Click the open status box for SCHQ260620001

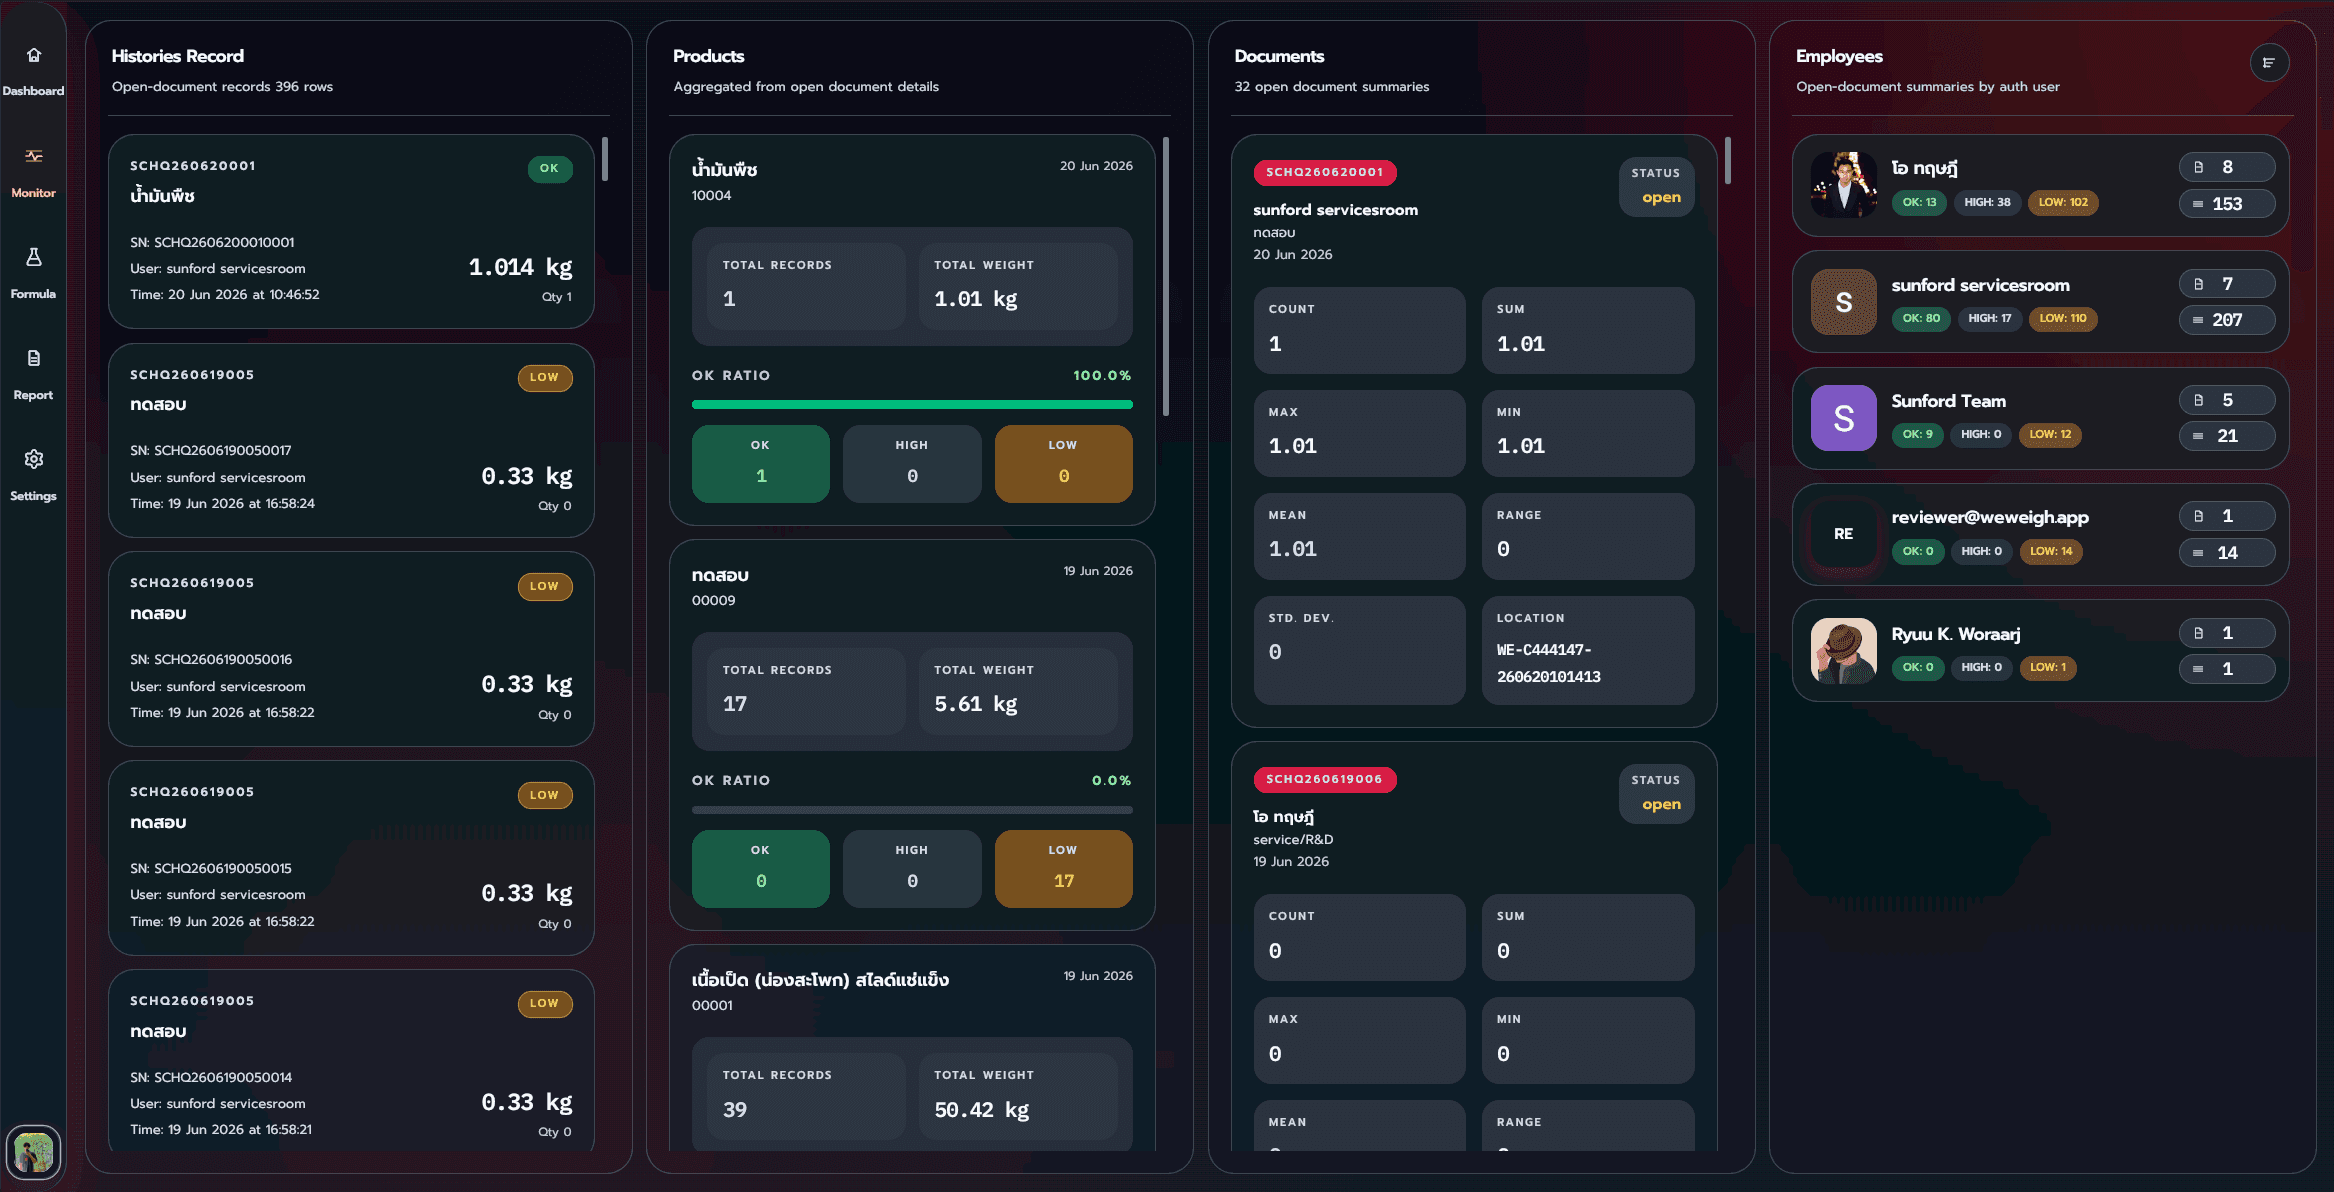click(1656, 186)
